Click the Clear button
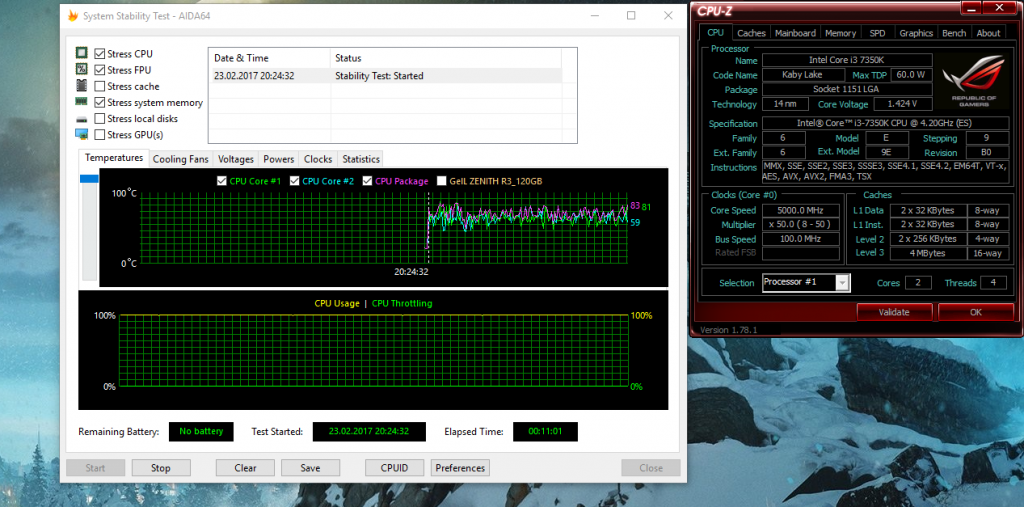This screenshot has height=507, width=1024. 246,468
